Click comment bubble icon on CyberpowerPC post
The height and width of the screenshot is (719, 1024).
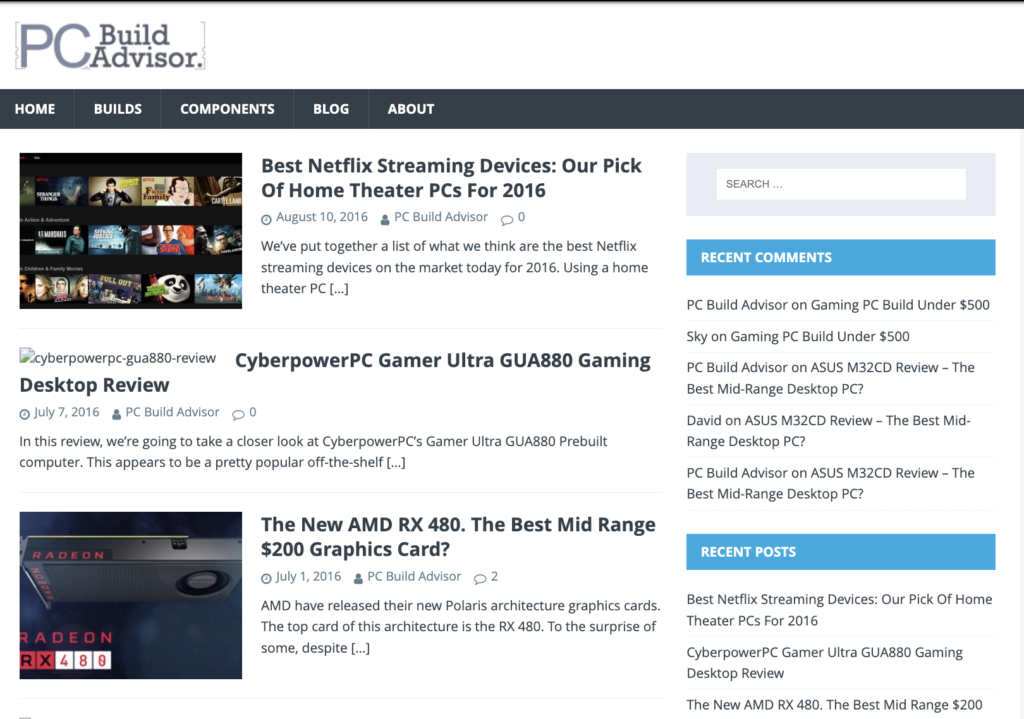[238, 413]
